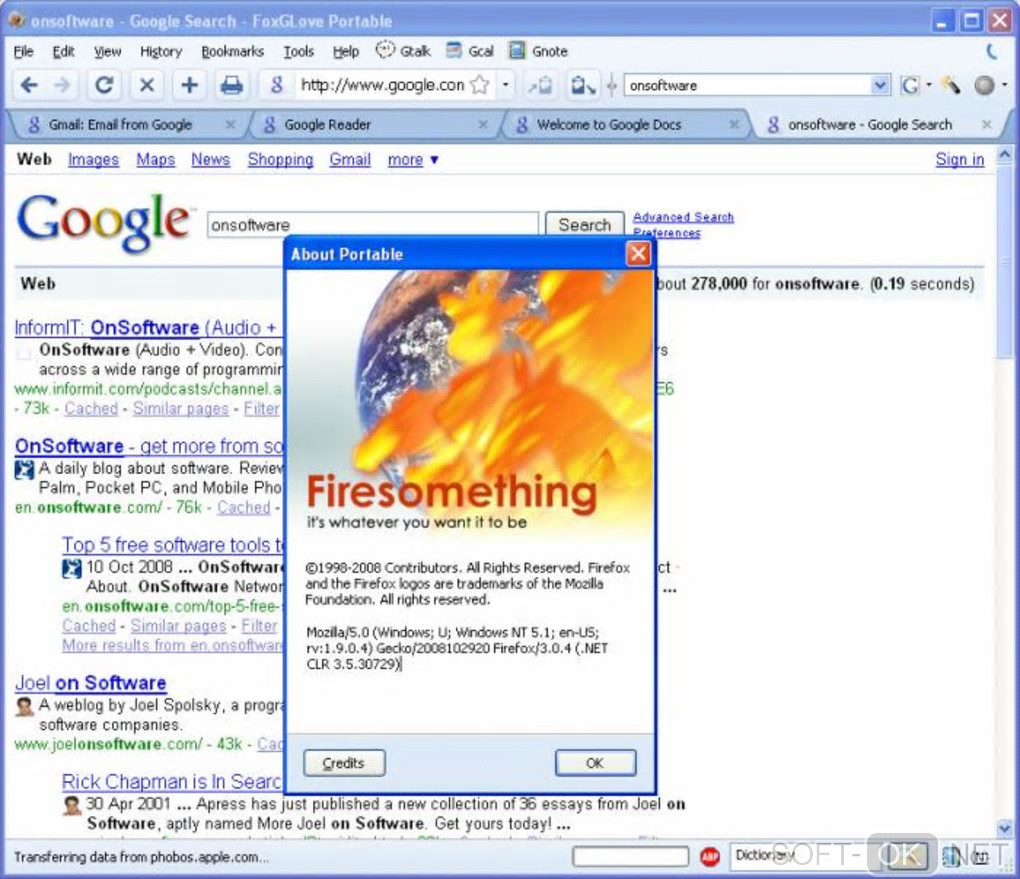Viewport: 1020px width, 879px height.
Task: Open the OnSoftware - get more result
Action: pyautogui.click(x=149, y=446)
